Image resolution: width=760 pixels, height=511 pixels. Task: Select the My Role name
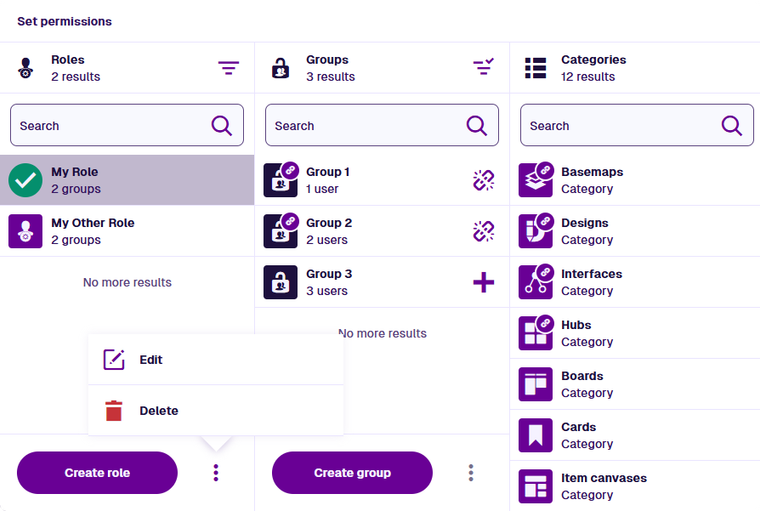pyautogui.click(x=75, y=172)
